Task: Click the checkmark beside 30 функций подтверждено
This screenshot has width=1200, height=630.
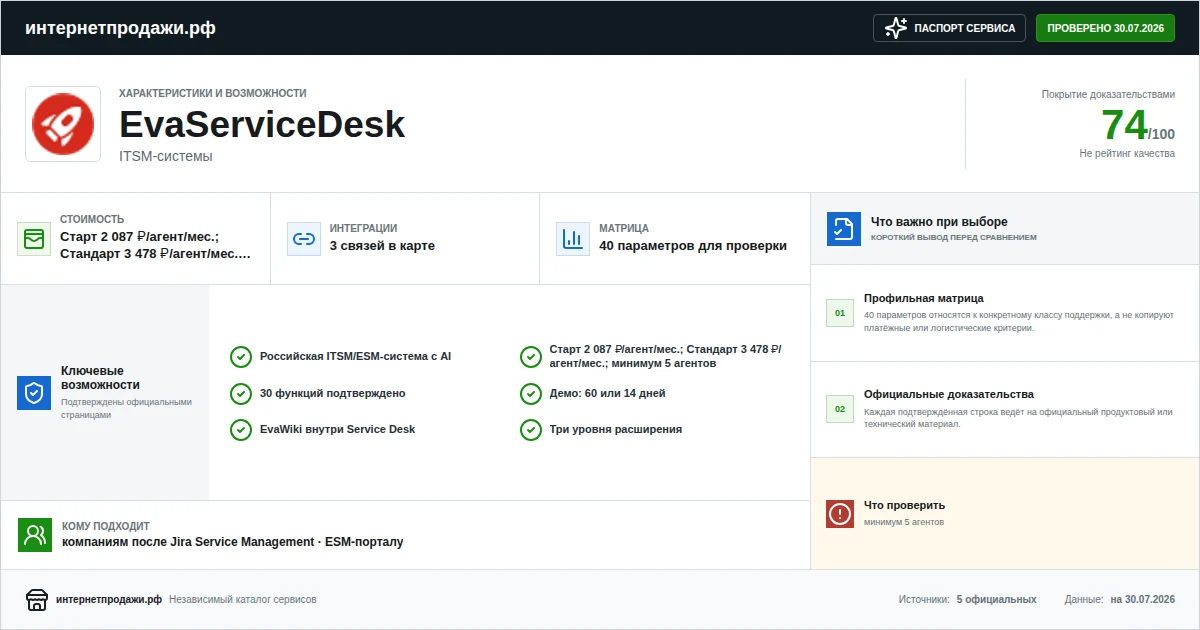Action: pos(241,393)
